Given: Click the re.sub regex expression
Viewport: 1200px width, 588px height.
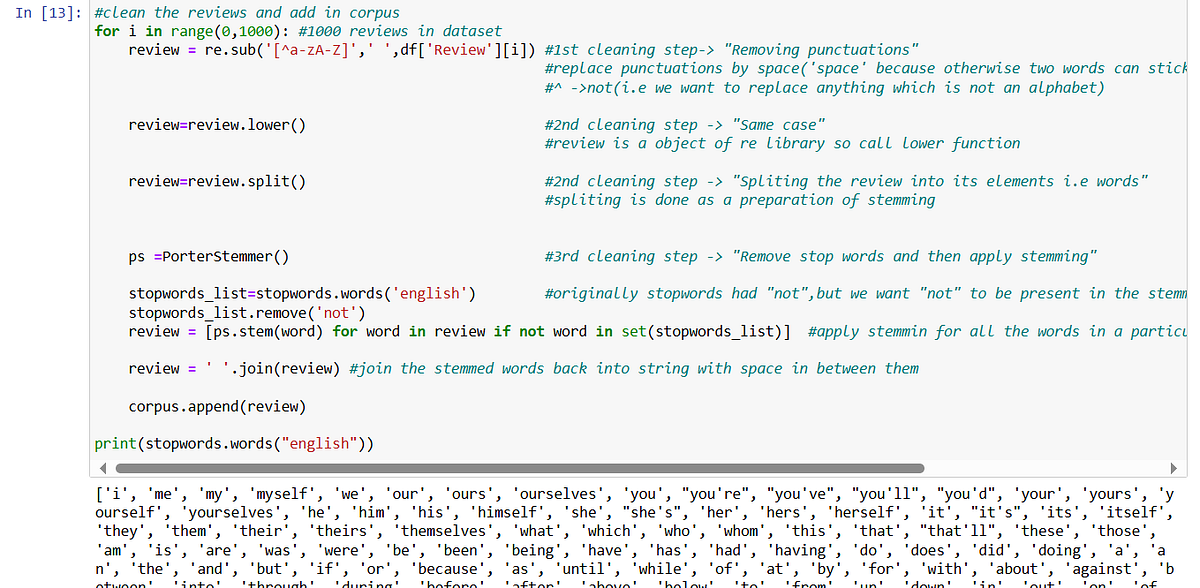Looking at the screenshot, I should pyautogui.click(x=289, y=49).
